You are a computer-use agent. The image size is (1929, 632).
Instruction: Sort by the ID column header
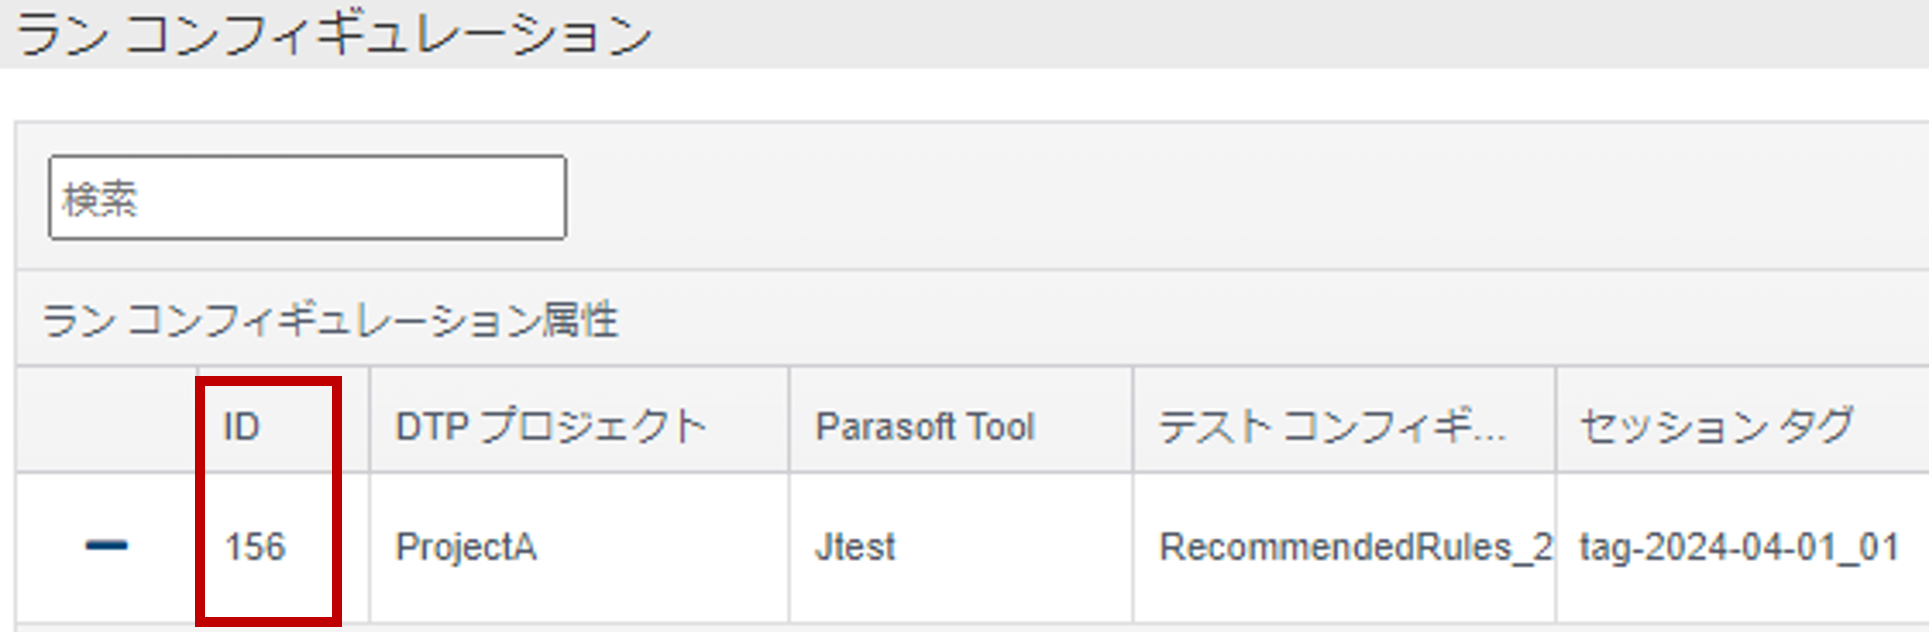(242, 427)
